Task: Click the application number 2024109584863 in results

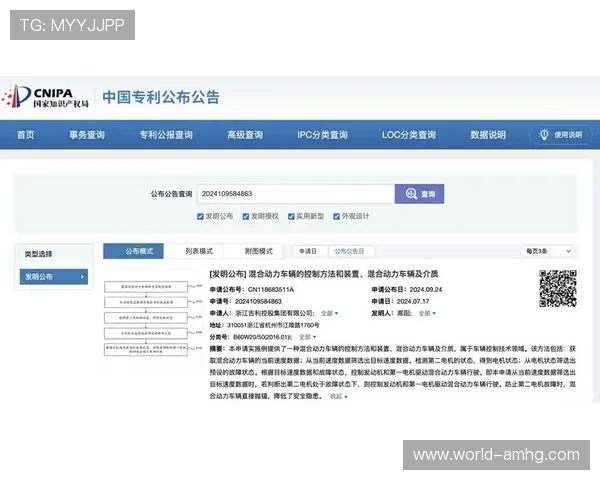Action: (x=258, y=302)
